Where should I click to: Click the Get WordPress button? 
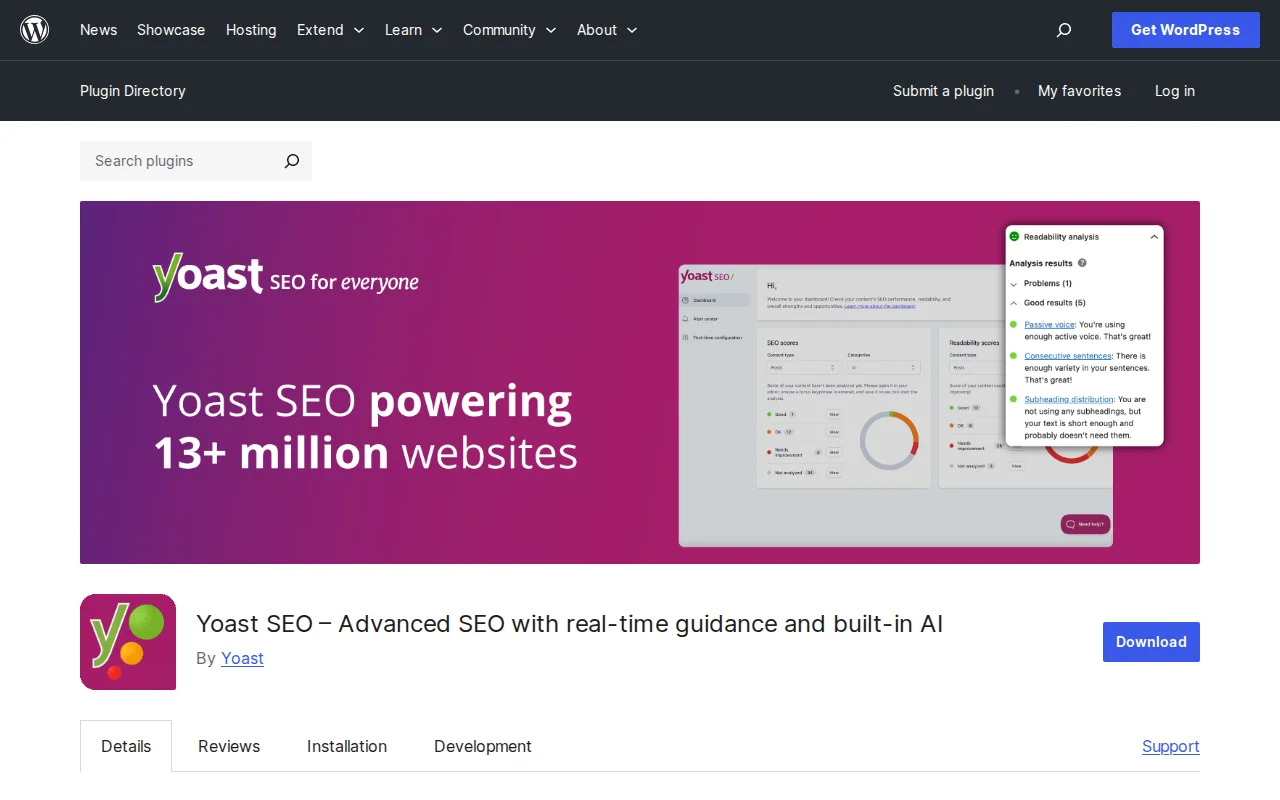(x=1185, y=30)
